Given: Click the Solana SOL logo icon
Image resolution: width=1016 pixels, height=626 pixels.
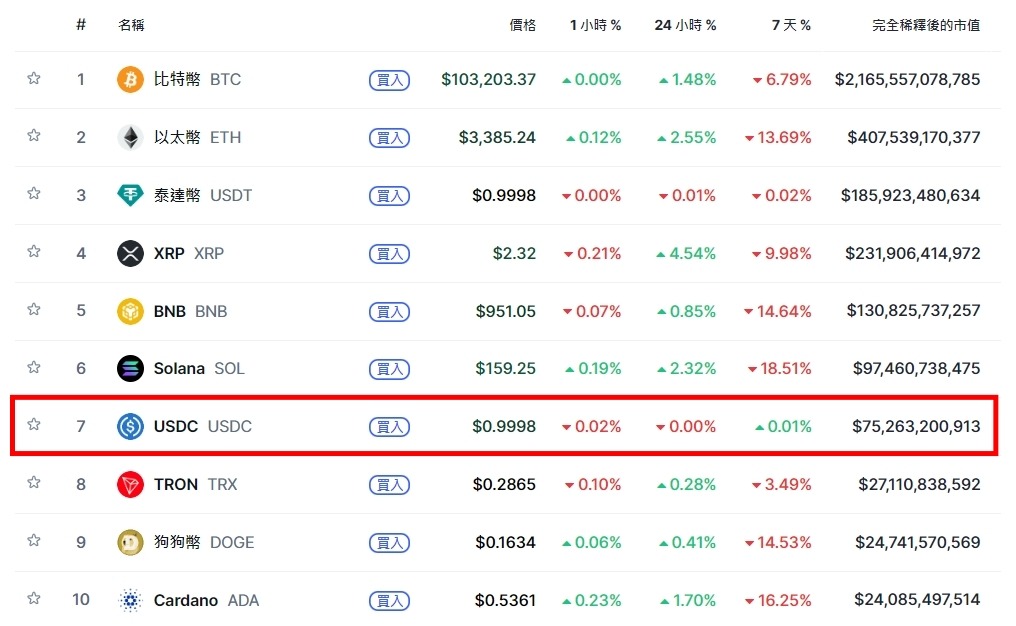Looking at the screenshot, I should tap(129, 368).
